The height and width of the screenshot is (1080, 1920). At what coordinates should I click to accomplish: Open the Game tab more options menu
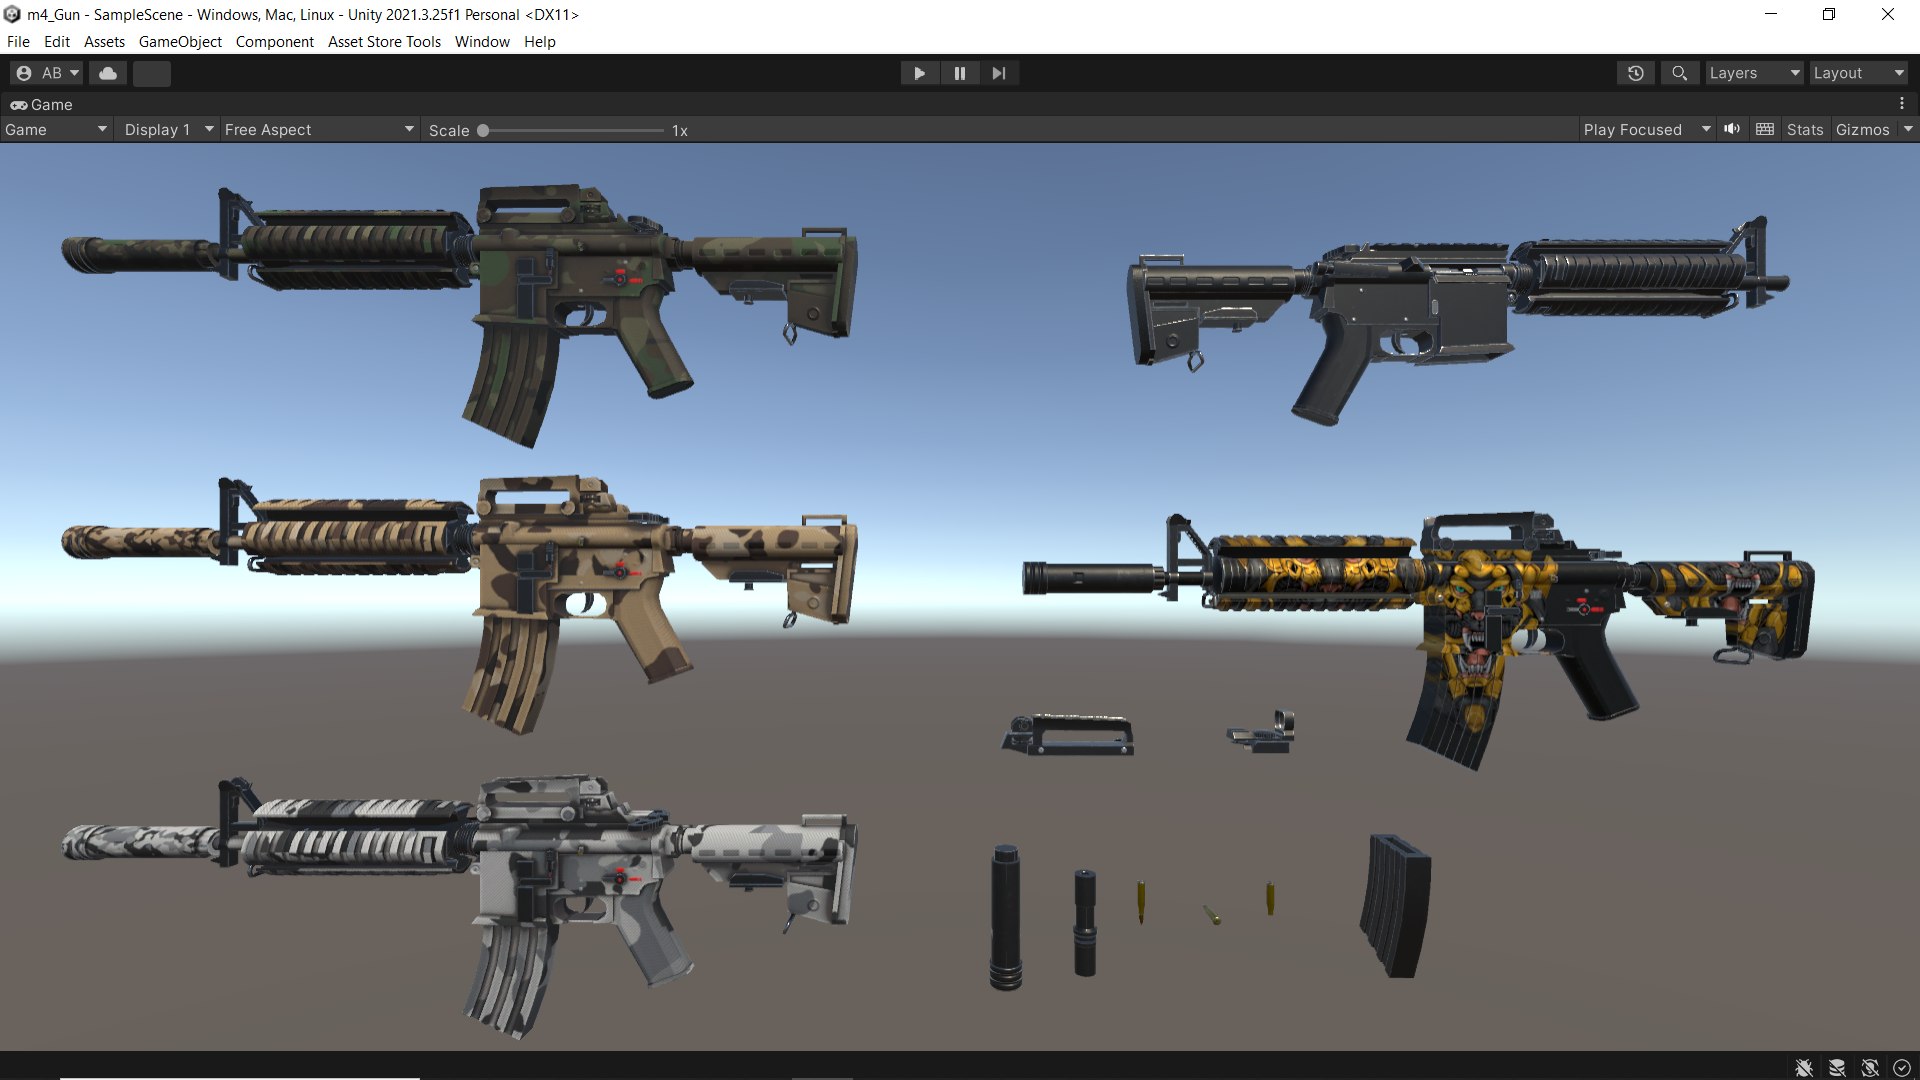click(1902, 104)
